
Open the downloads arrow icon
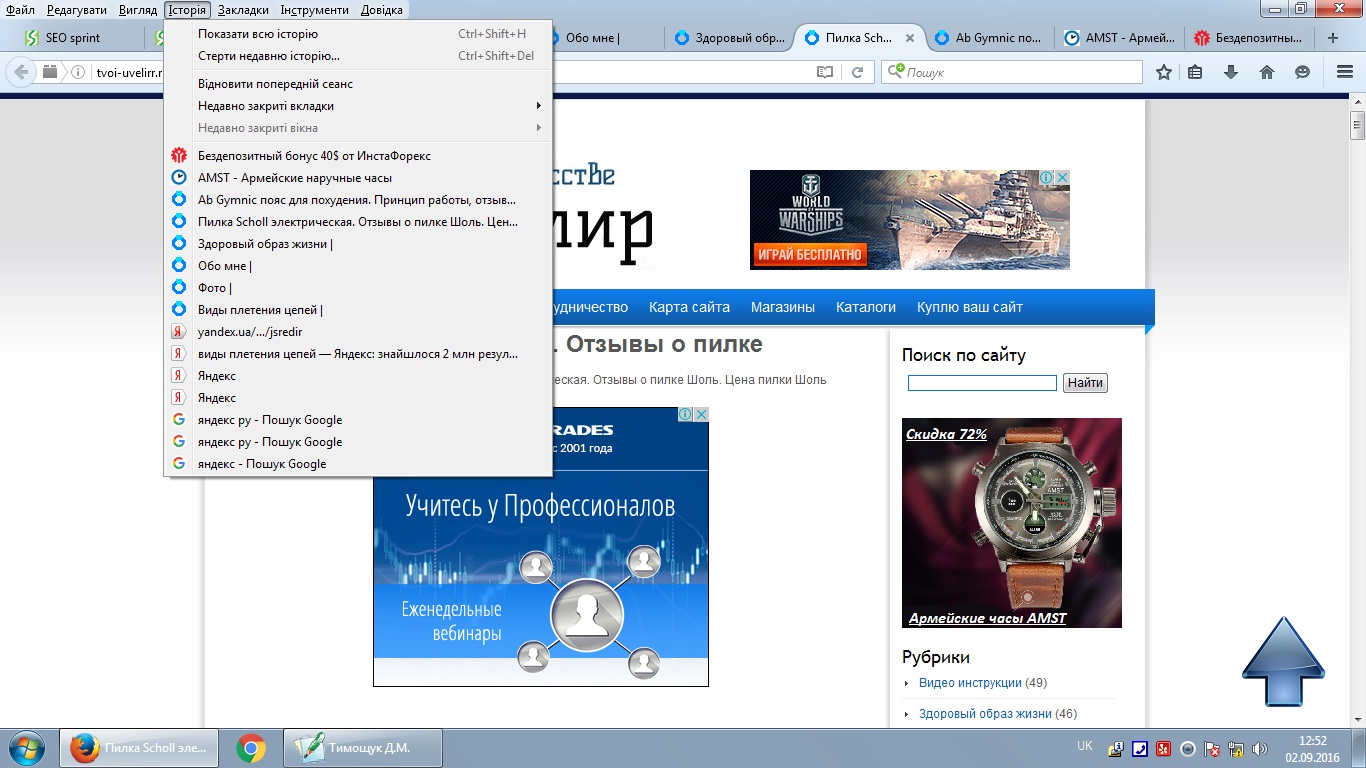(1231, 72)
